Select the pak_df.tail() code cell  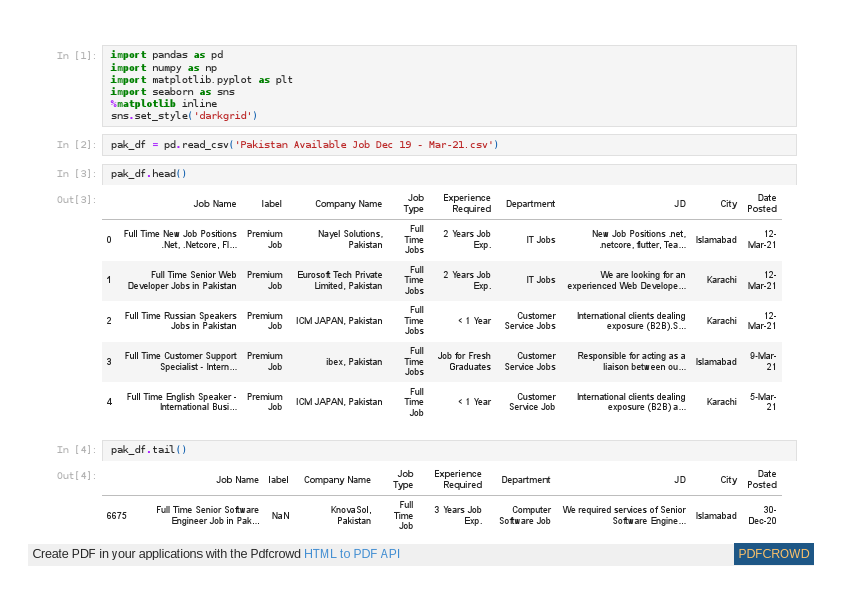point(449,450)
